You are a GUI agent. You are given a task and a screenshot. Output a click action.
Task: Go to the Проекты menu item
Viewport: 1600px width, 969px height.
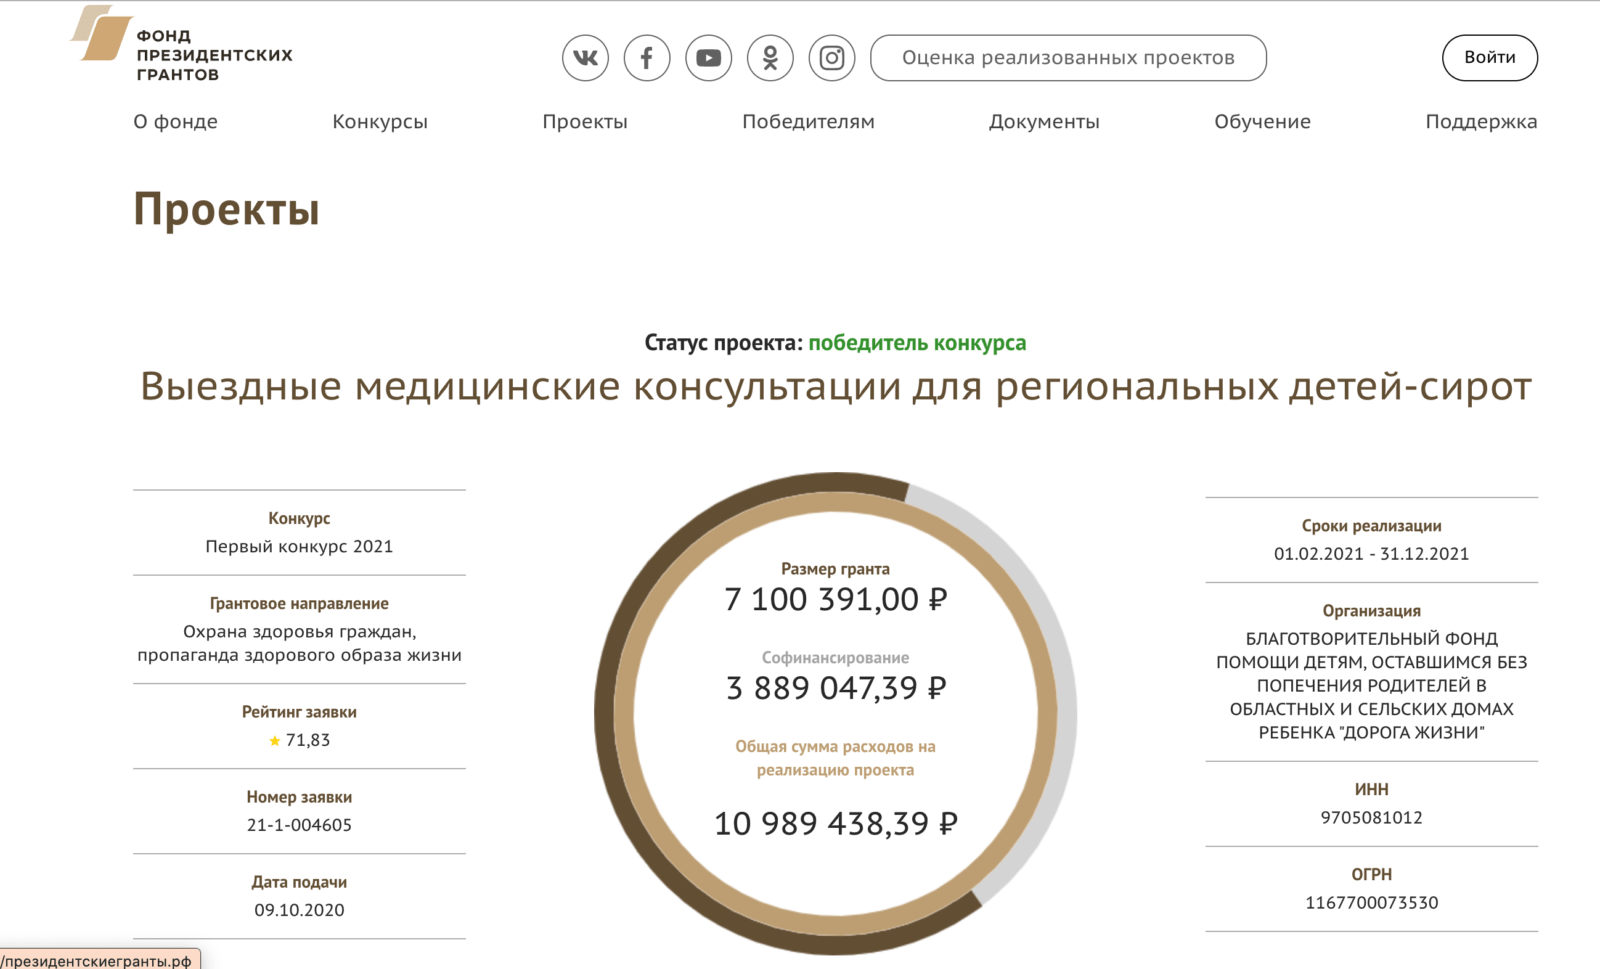click(585, 122)
